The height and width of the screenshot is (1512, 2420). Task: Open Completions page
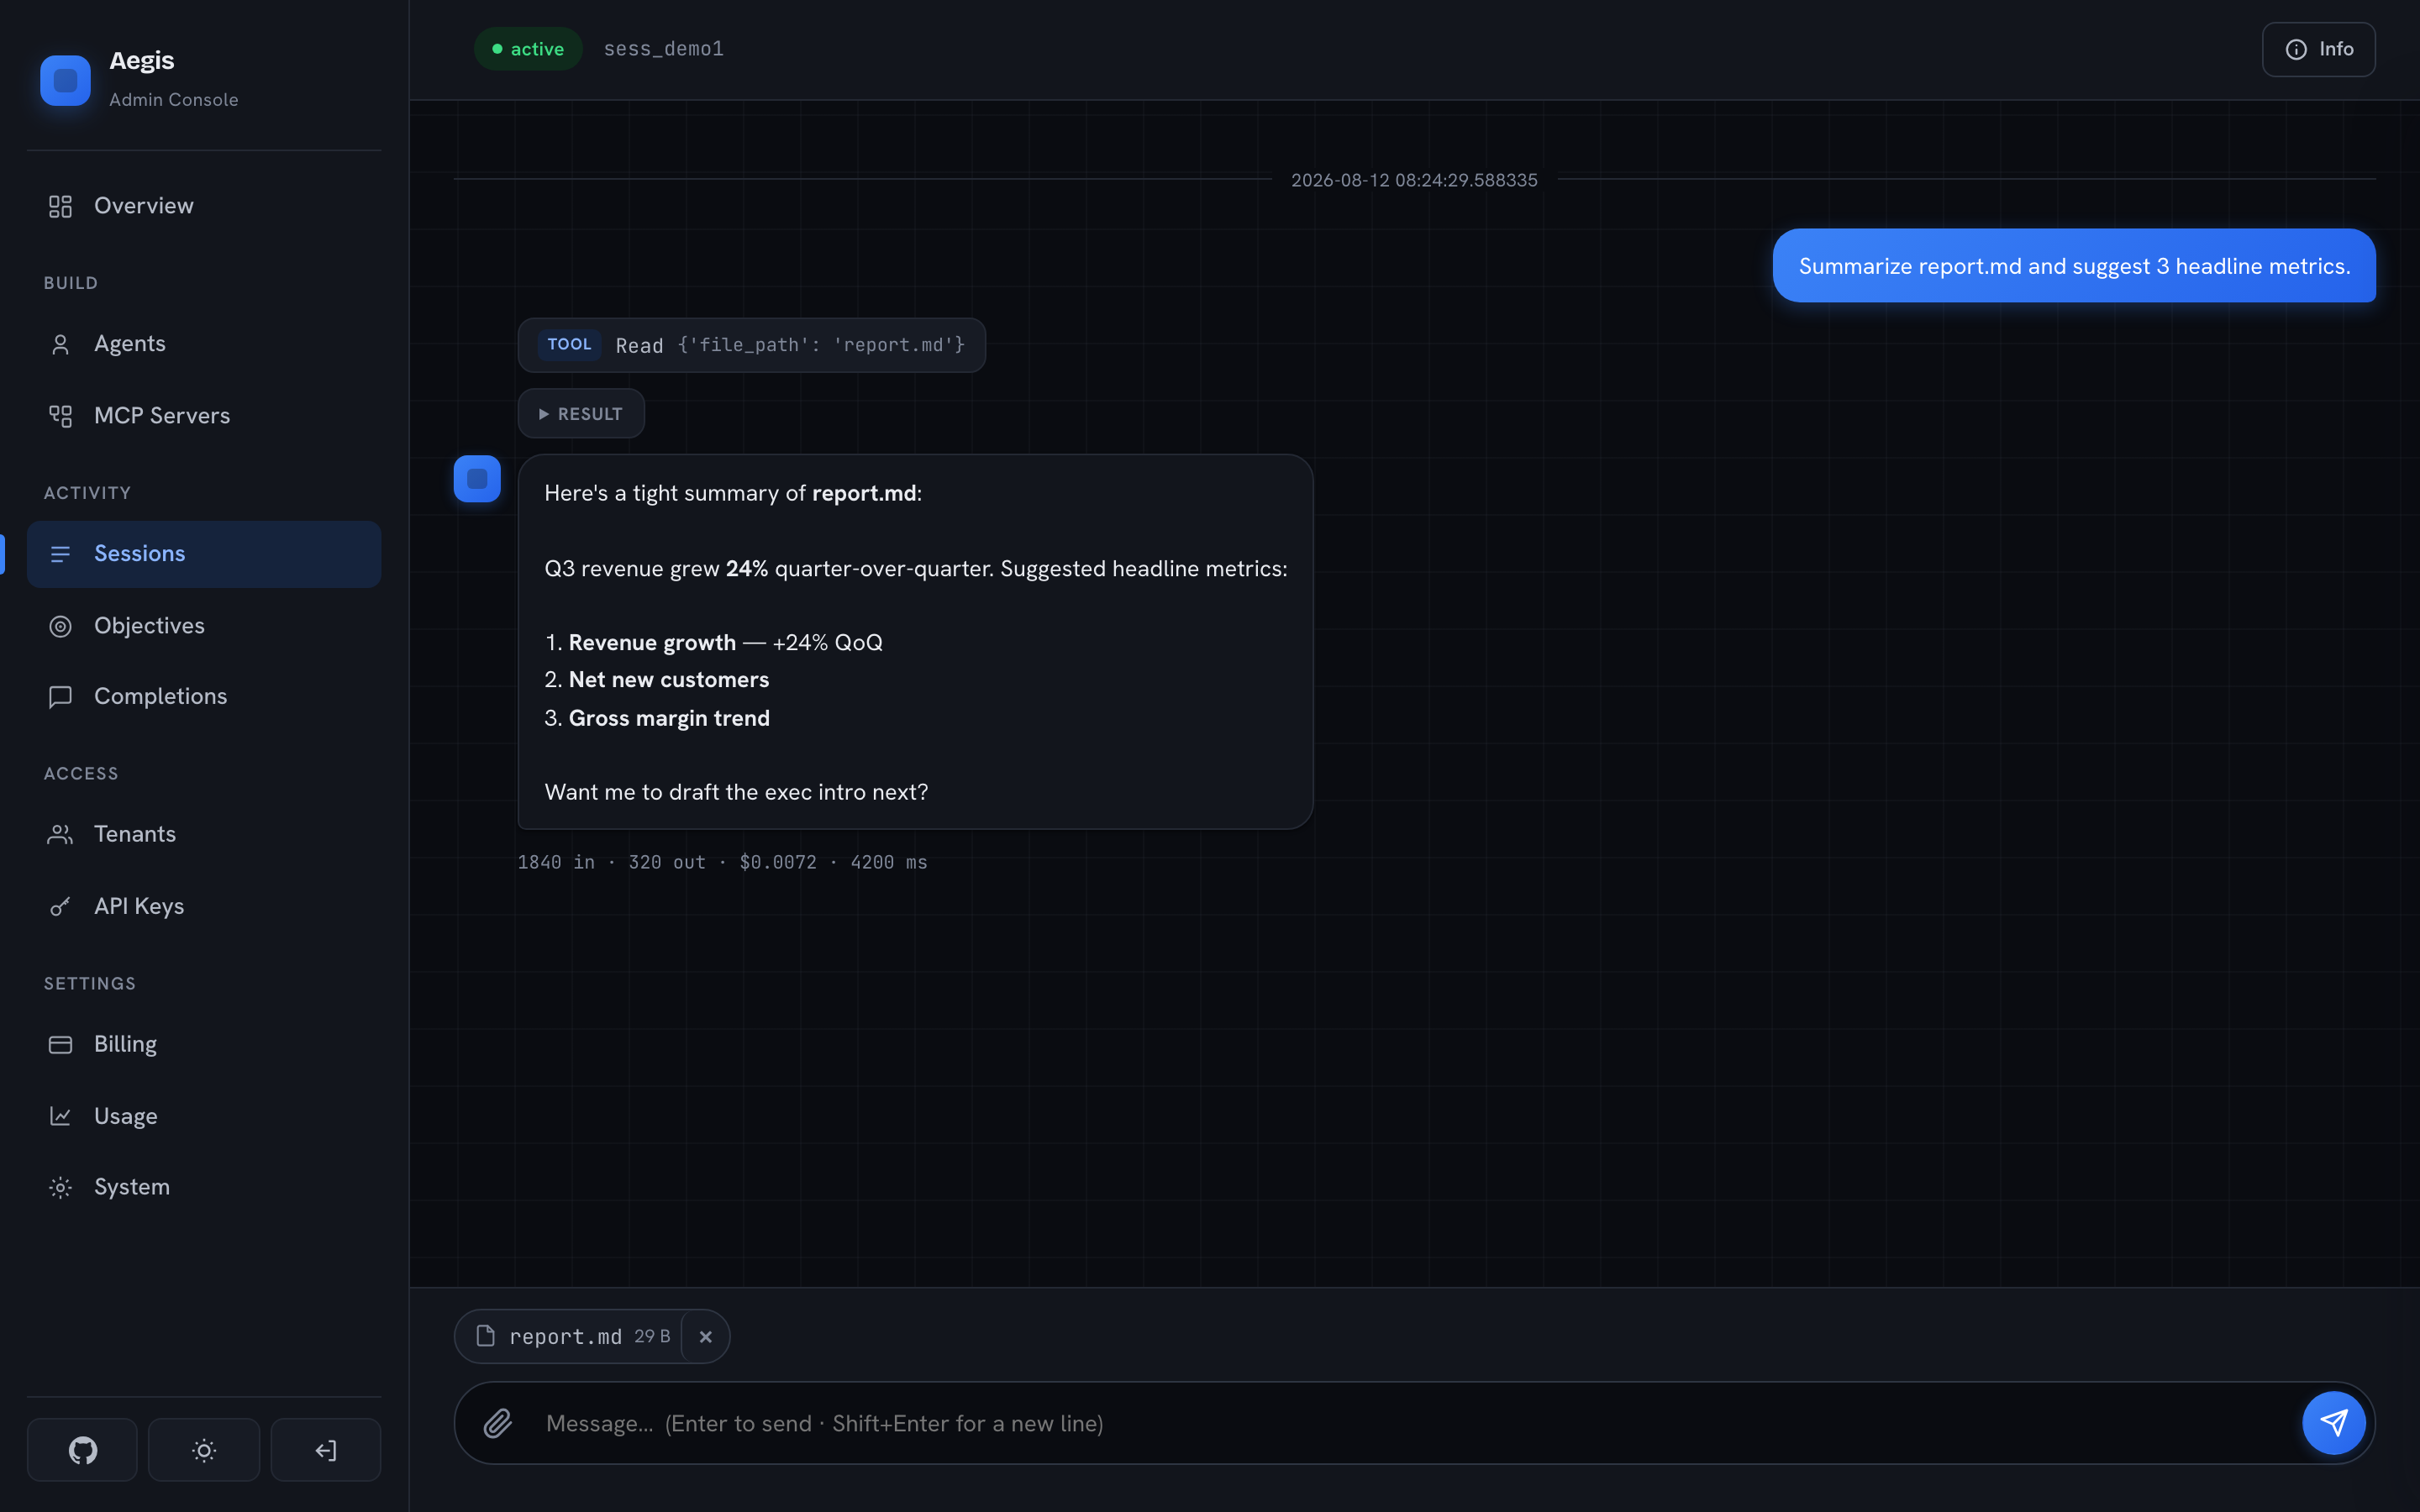pyautogui.click(x=204, y=697)
